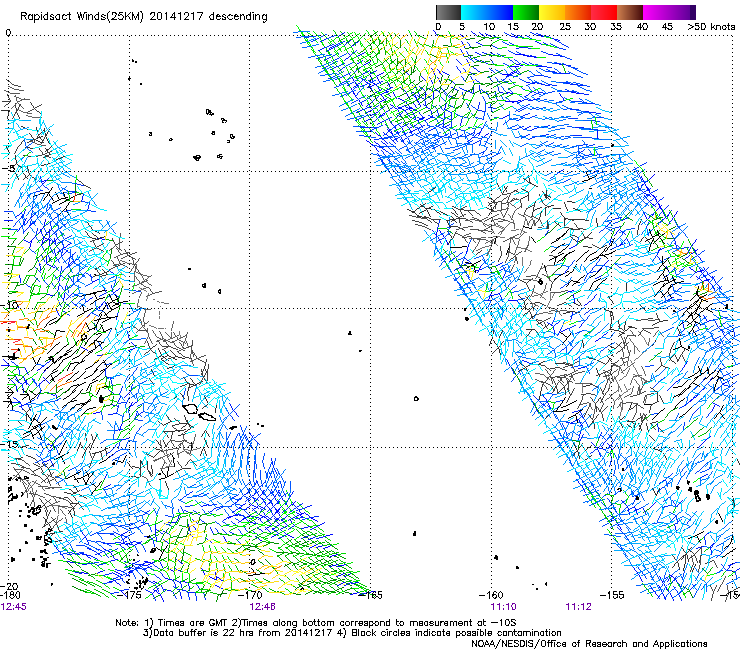Click the purple '11:12' time label

point(578,606)
